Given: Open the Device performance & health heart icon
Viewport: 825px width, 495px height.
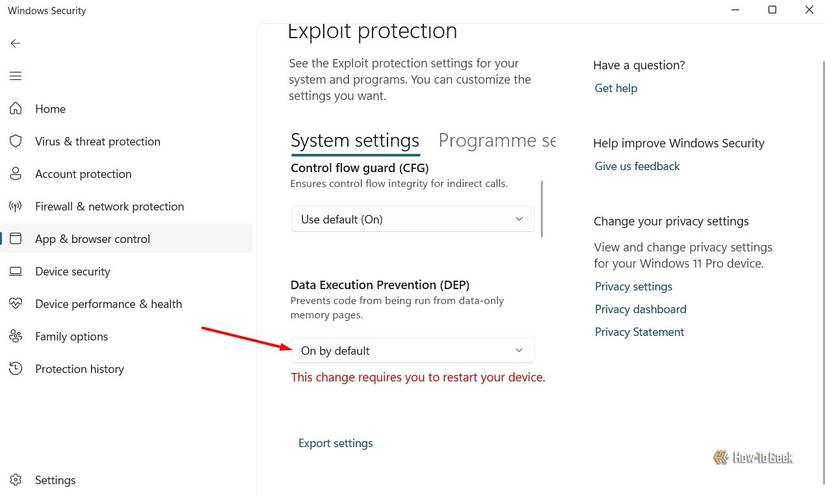Looking at the screenshot, I should click(15, 304).
